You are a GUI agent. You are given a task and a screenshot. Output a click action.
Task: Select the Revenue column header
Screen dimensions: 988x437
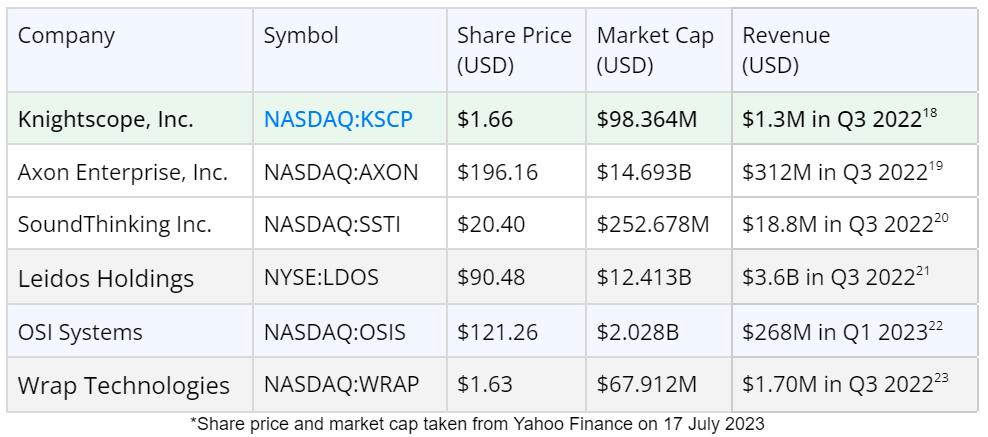[x=786, y=50]
